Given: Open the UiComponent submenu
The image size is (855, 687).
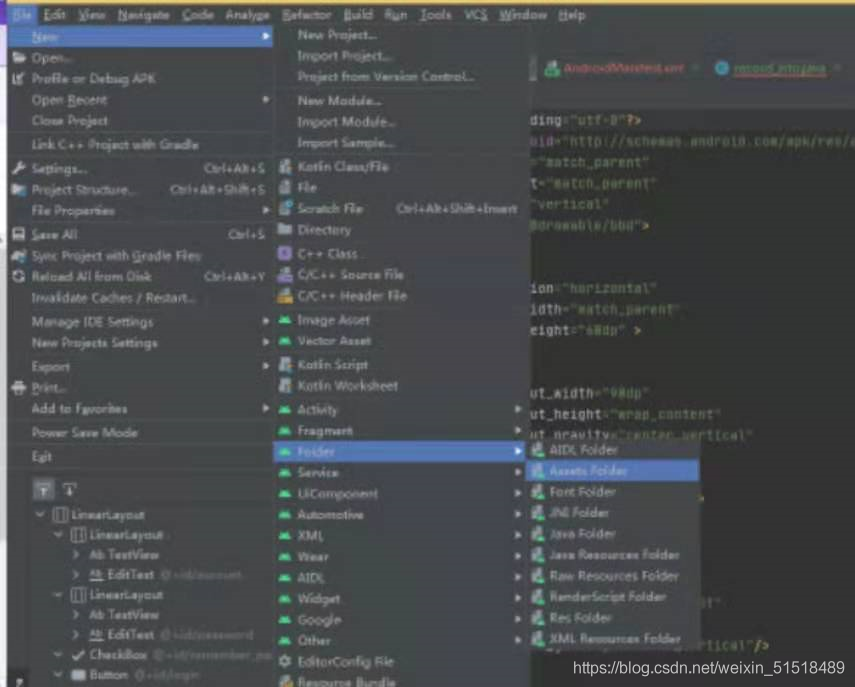Looking at the screenshot, I should (400, 493).
